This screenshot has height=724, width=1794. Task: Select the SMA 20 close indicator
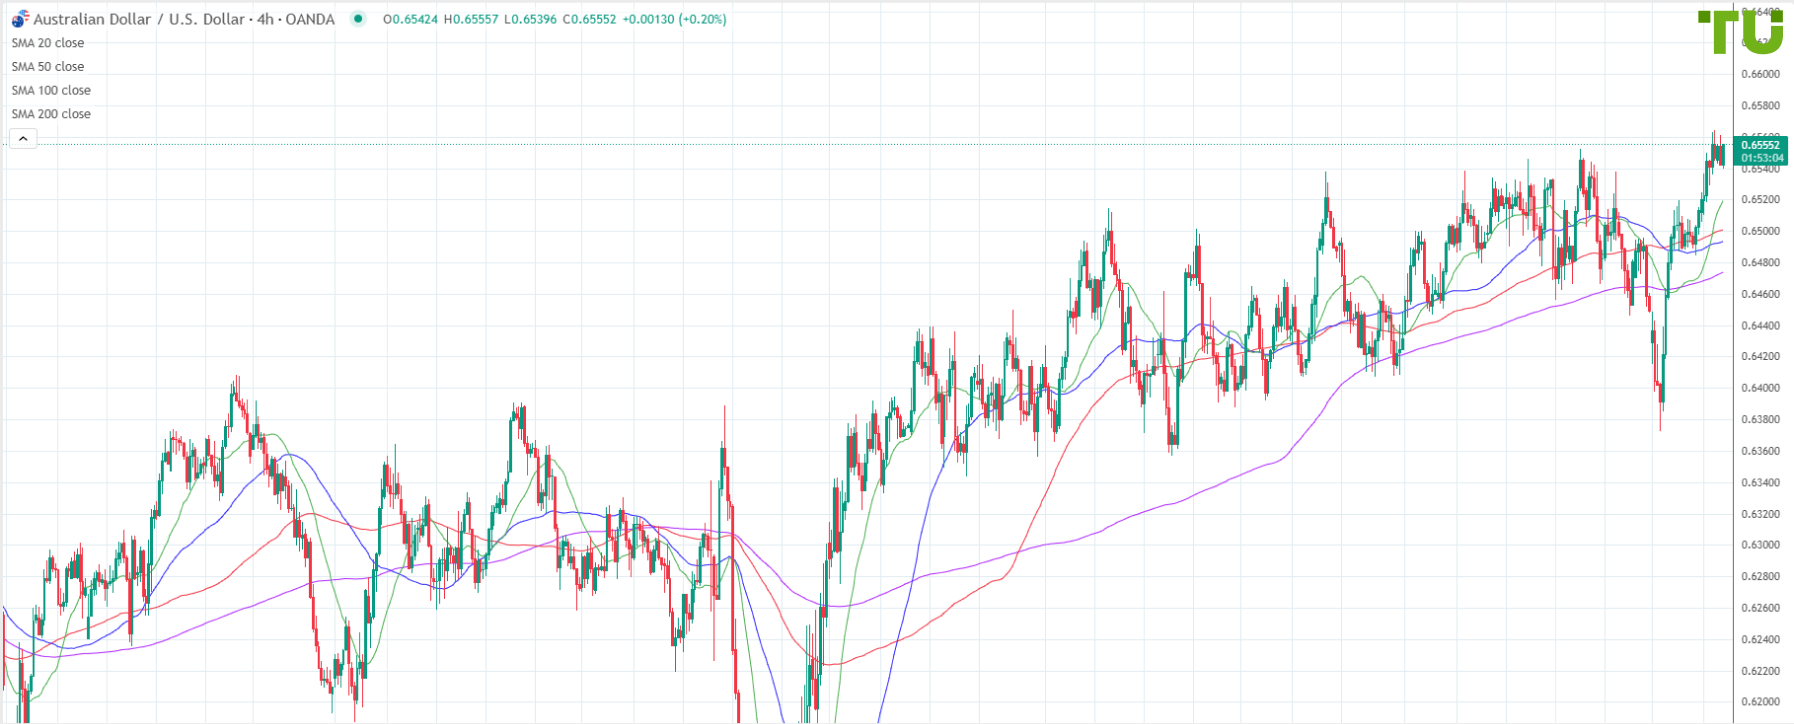coord(48,43)
